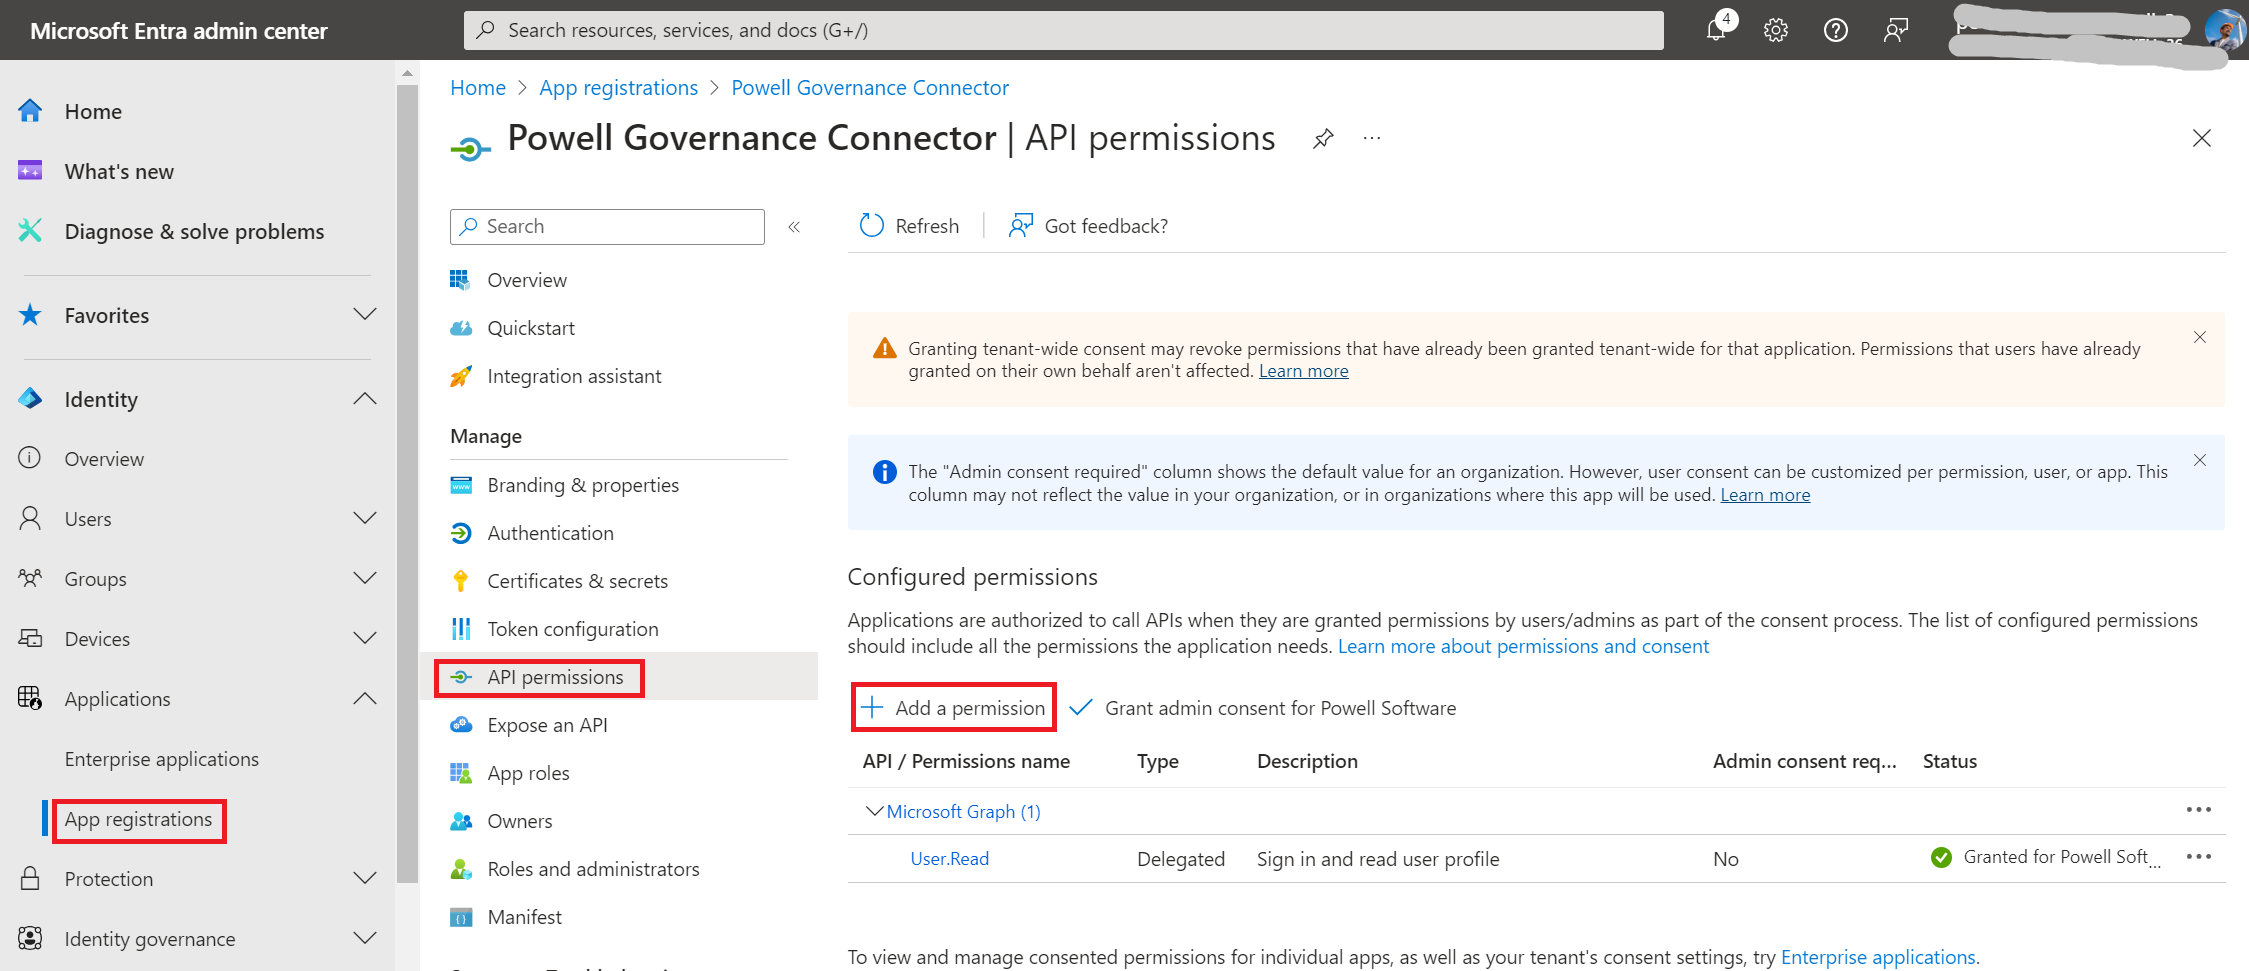Click the Roles and administrators icon
The width and height of the screenshot is (2249, 971).
[x=460, y=869]
